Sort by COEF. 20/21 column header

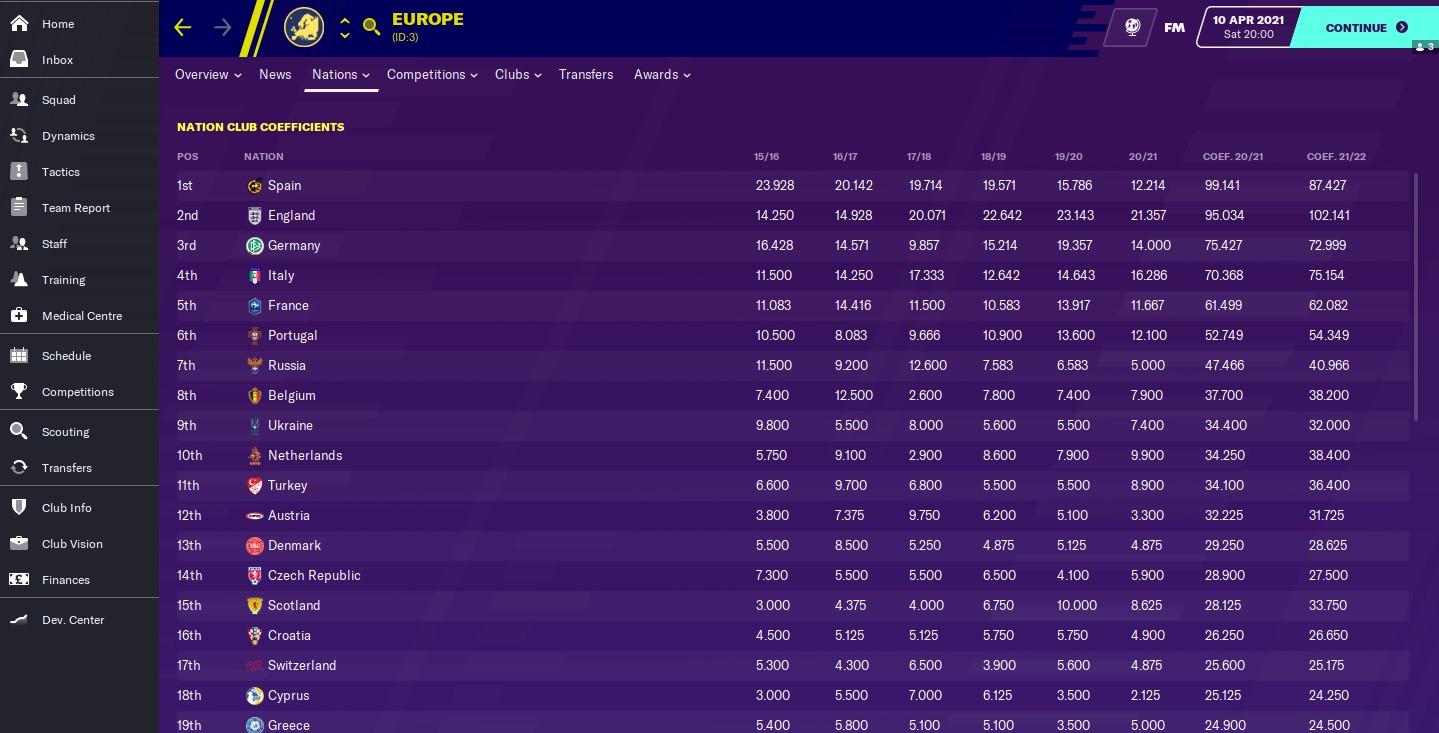coord(1233,156)
